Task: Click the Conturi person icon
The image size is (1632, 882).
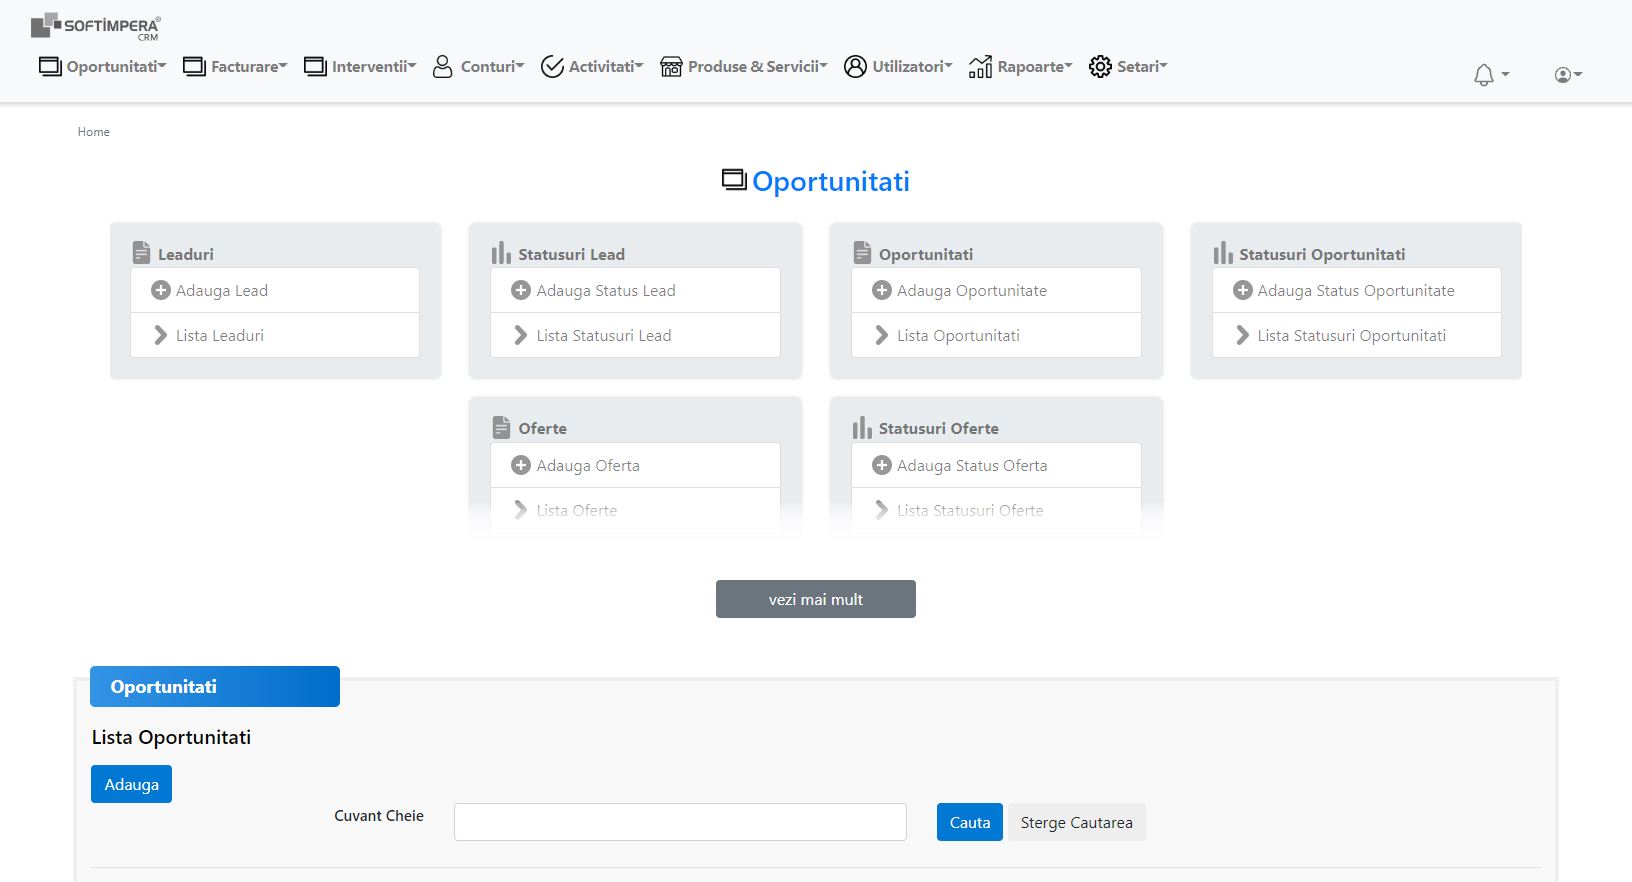Action: click(x=443, y=66)
